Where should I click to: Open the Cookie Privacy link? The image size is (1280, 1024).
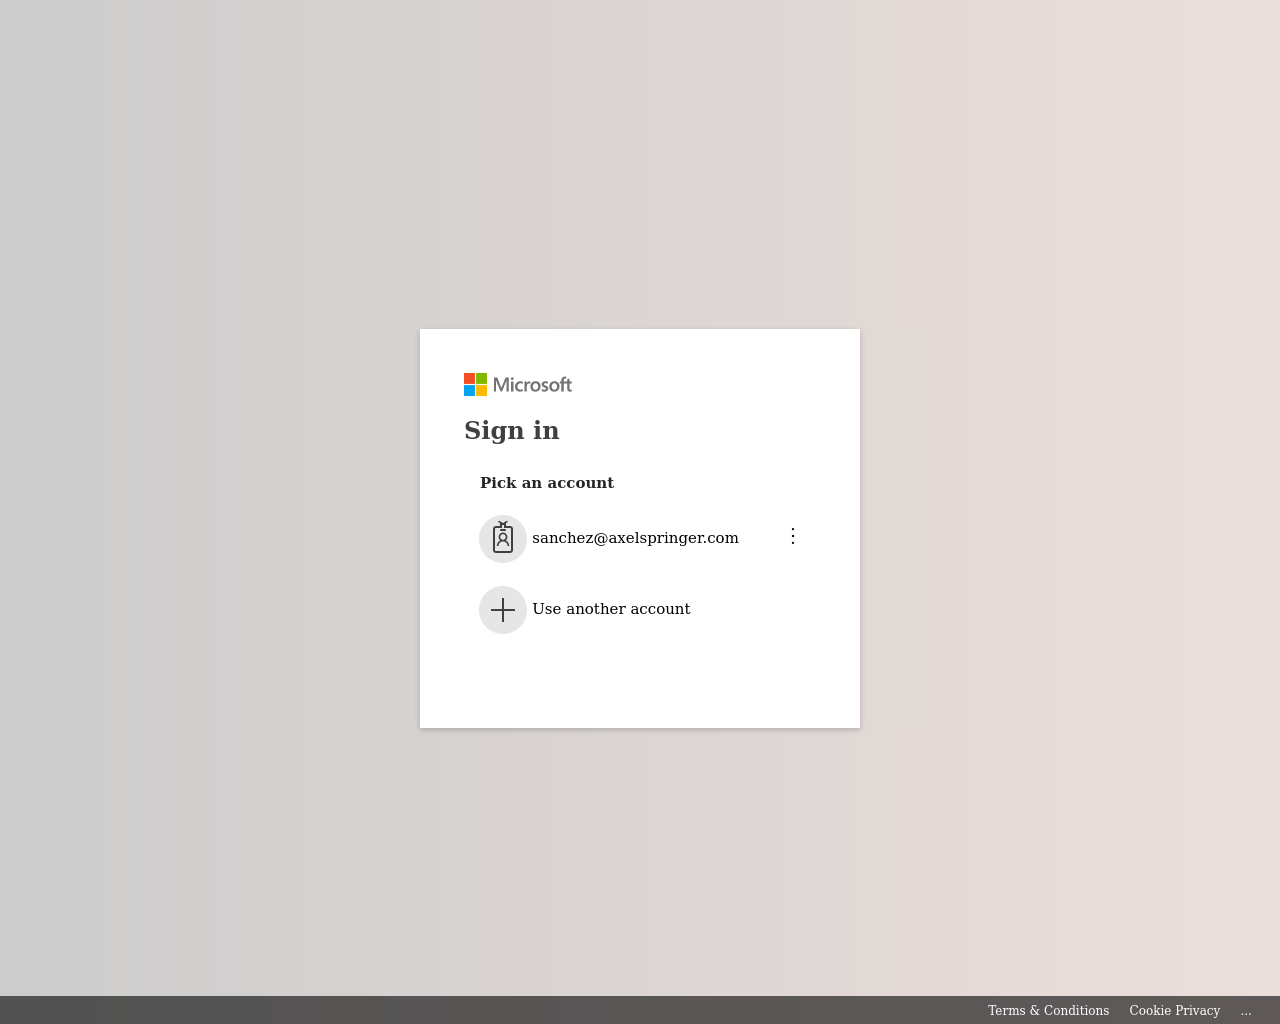[x=1174, y=1011]
